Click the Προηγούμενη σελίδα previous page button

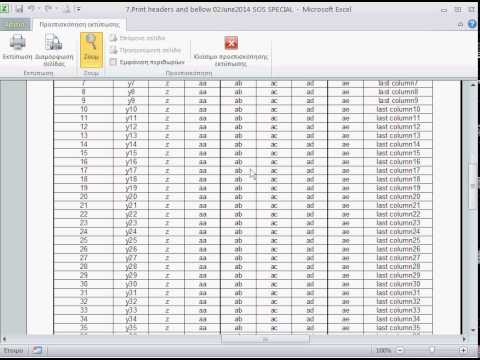pos(146,50)
